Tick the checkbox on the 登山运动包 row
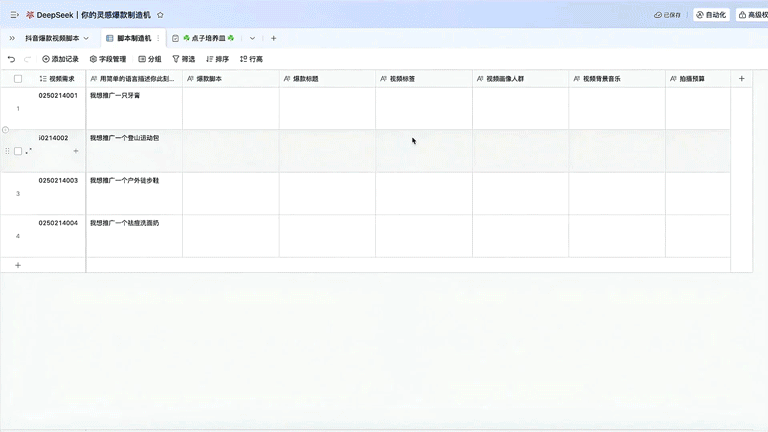Viewport: 768px width, 432px height. (x=18, y=151)
